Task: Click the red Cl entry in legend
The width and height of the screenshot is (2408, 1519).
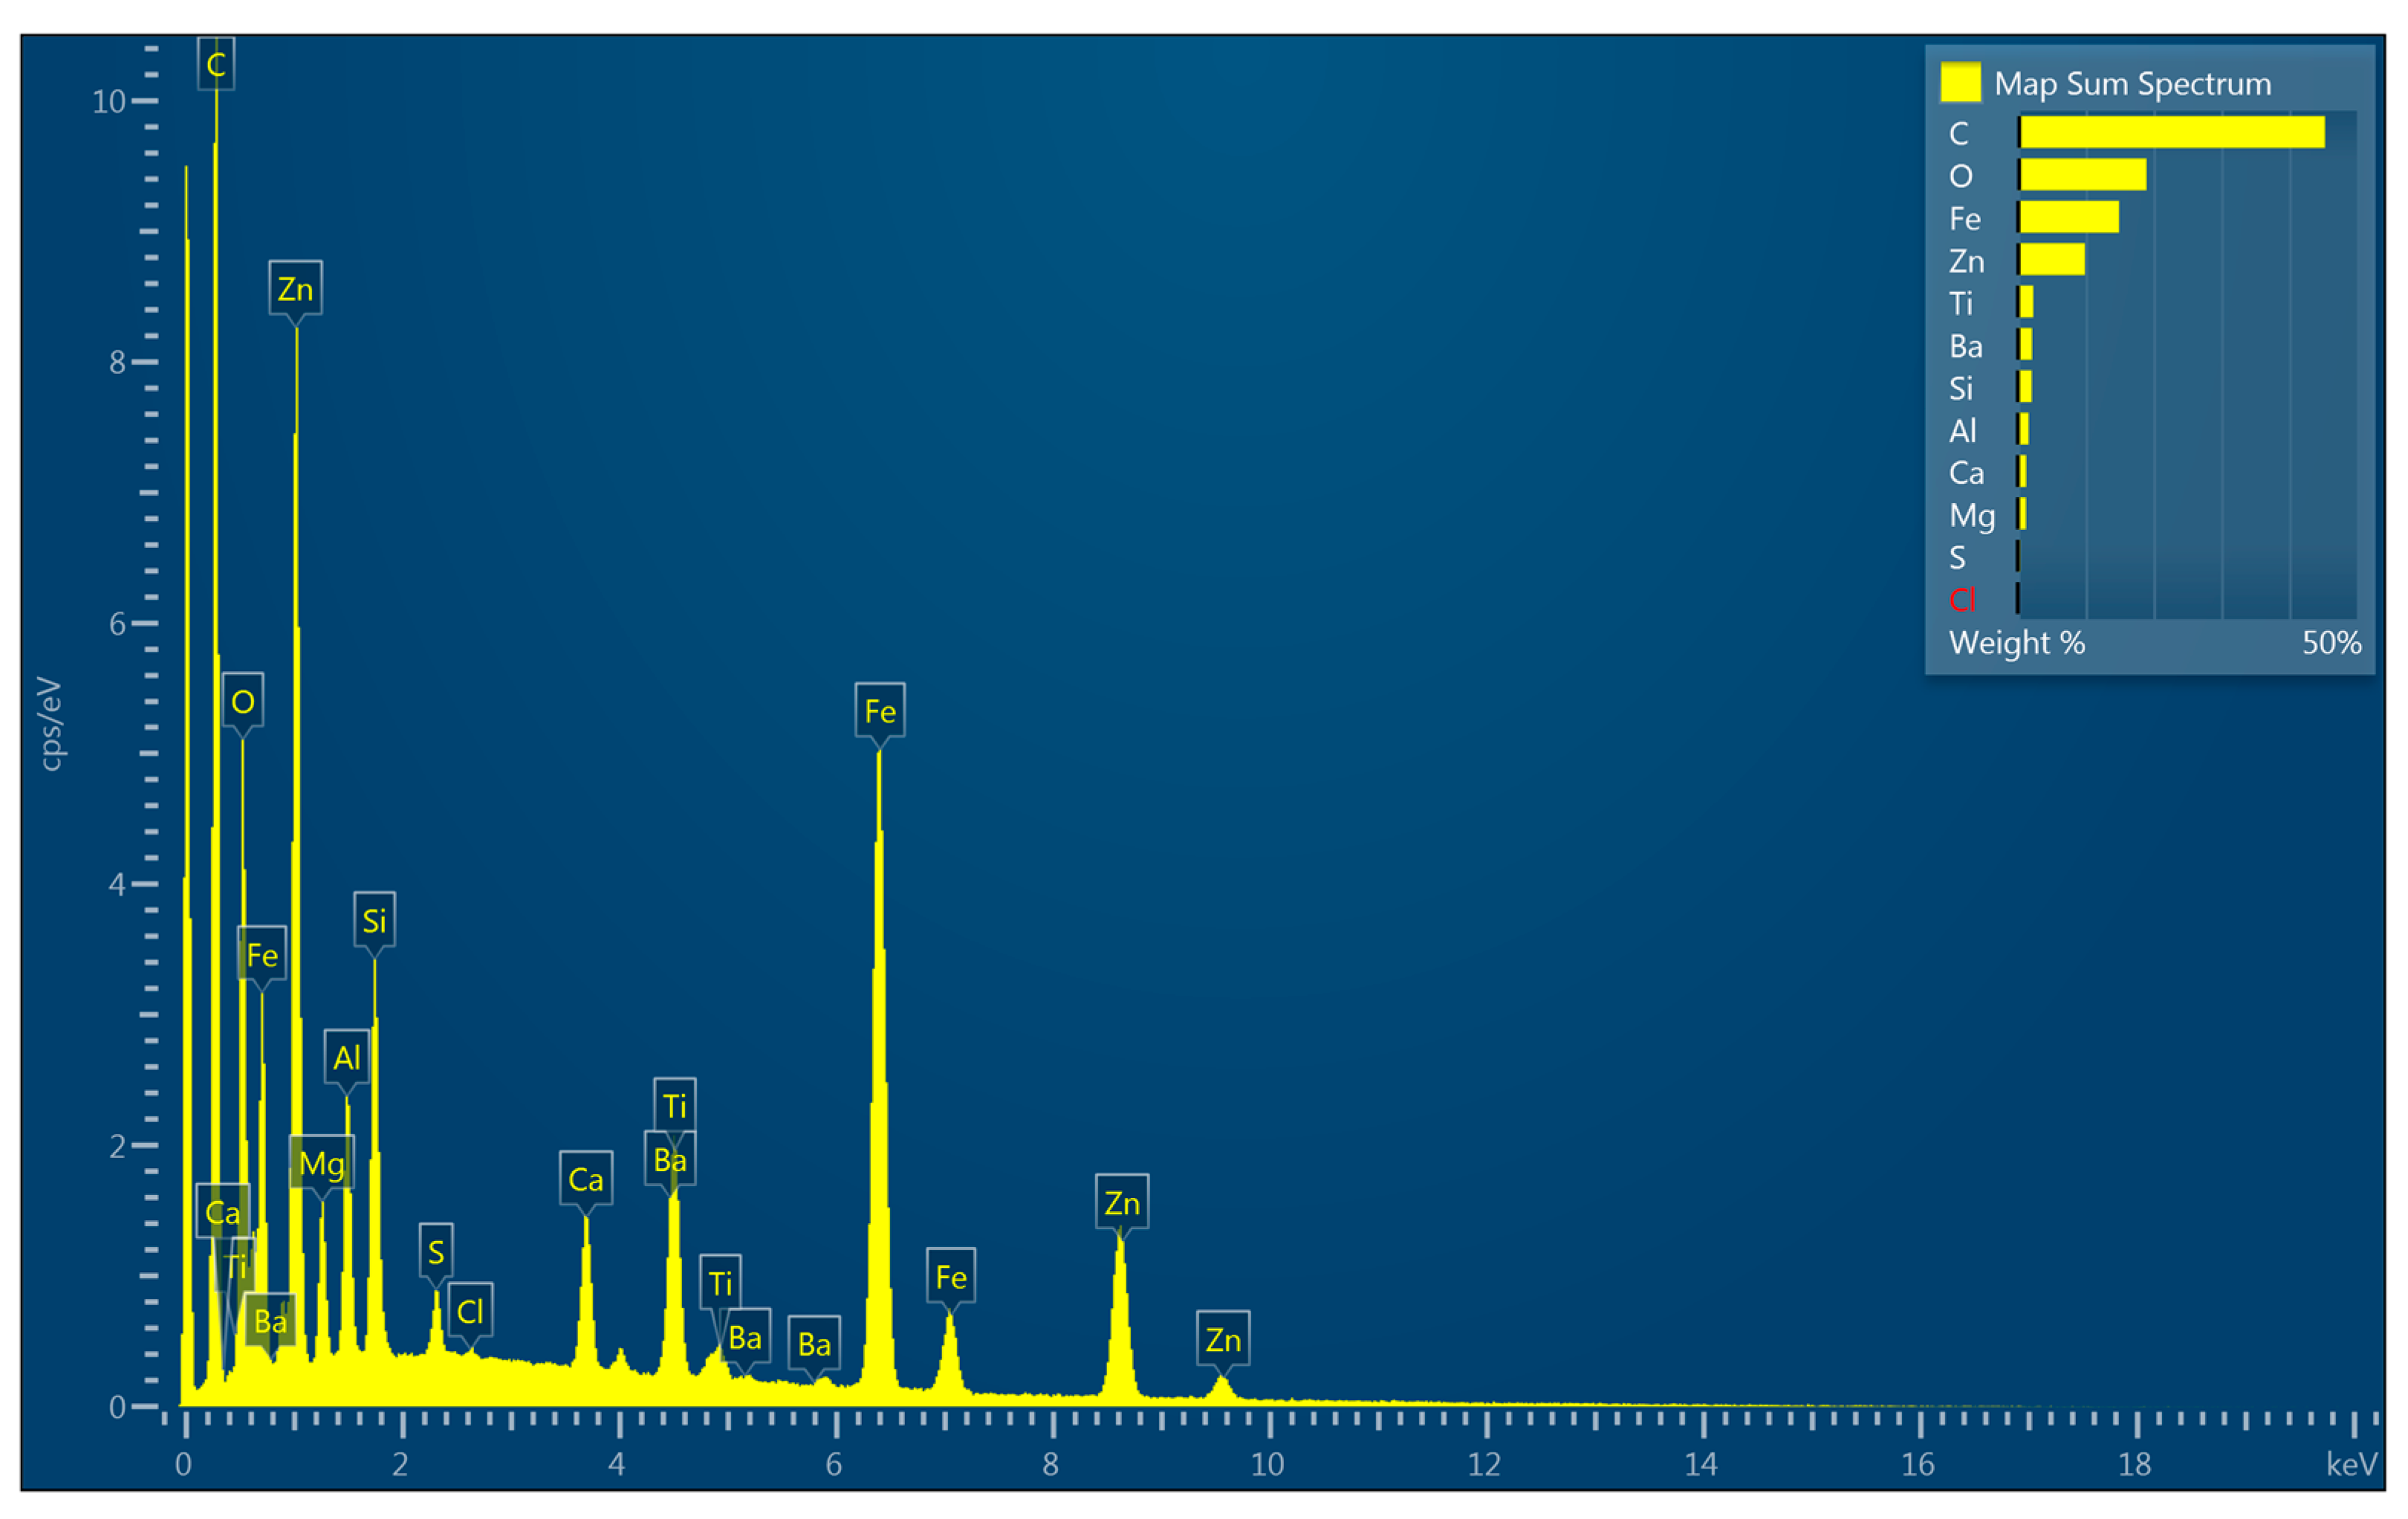Action: (x=1962, y=600)
